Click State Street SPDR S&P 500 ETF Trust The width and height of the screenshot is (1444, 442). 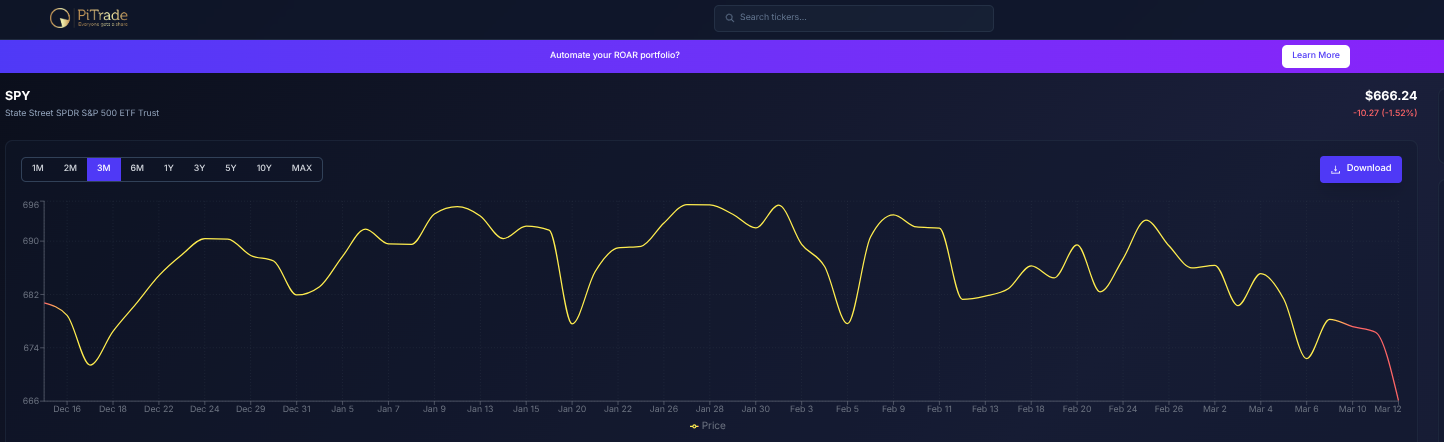point(82,113)
